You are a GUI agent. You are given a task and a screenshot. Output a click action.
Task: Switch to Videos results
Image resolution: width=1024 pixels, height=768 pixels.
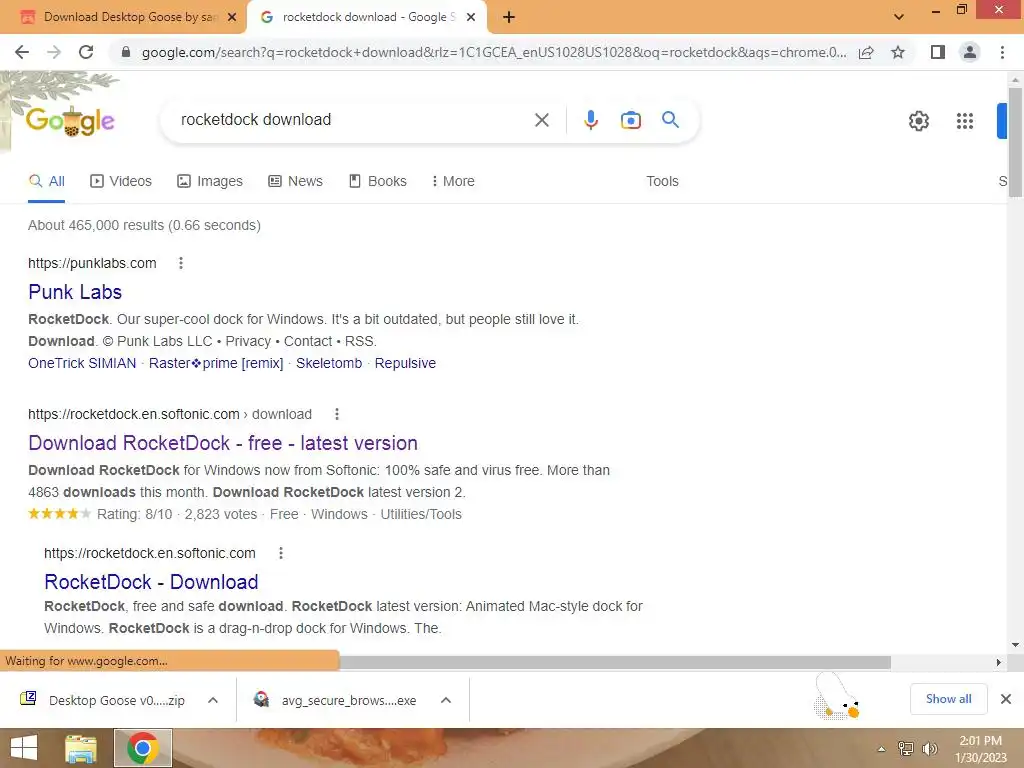[121, 181]
